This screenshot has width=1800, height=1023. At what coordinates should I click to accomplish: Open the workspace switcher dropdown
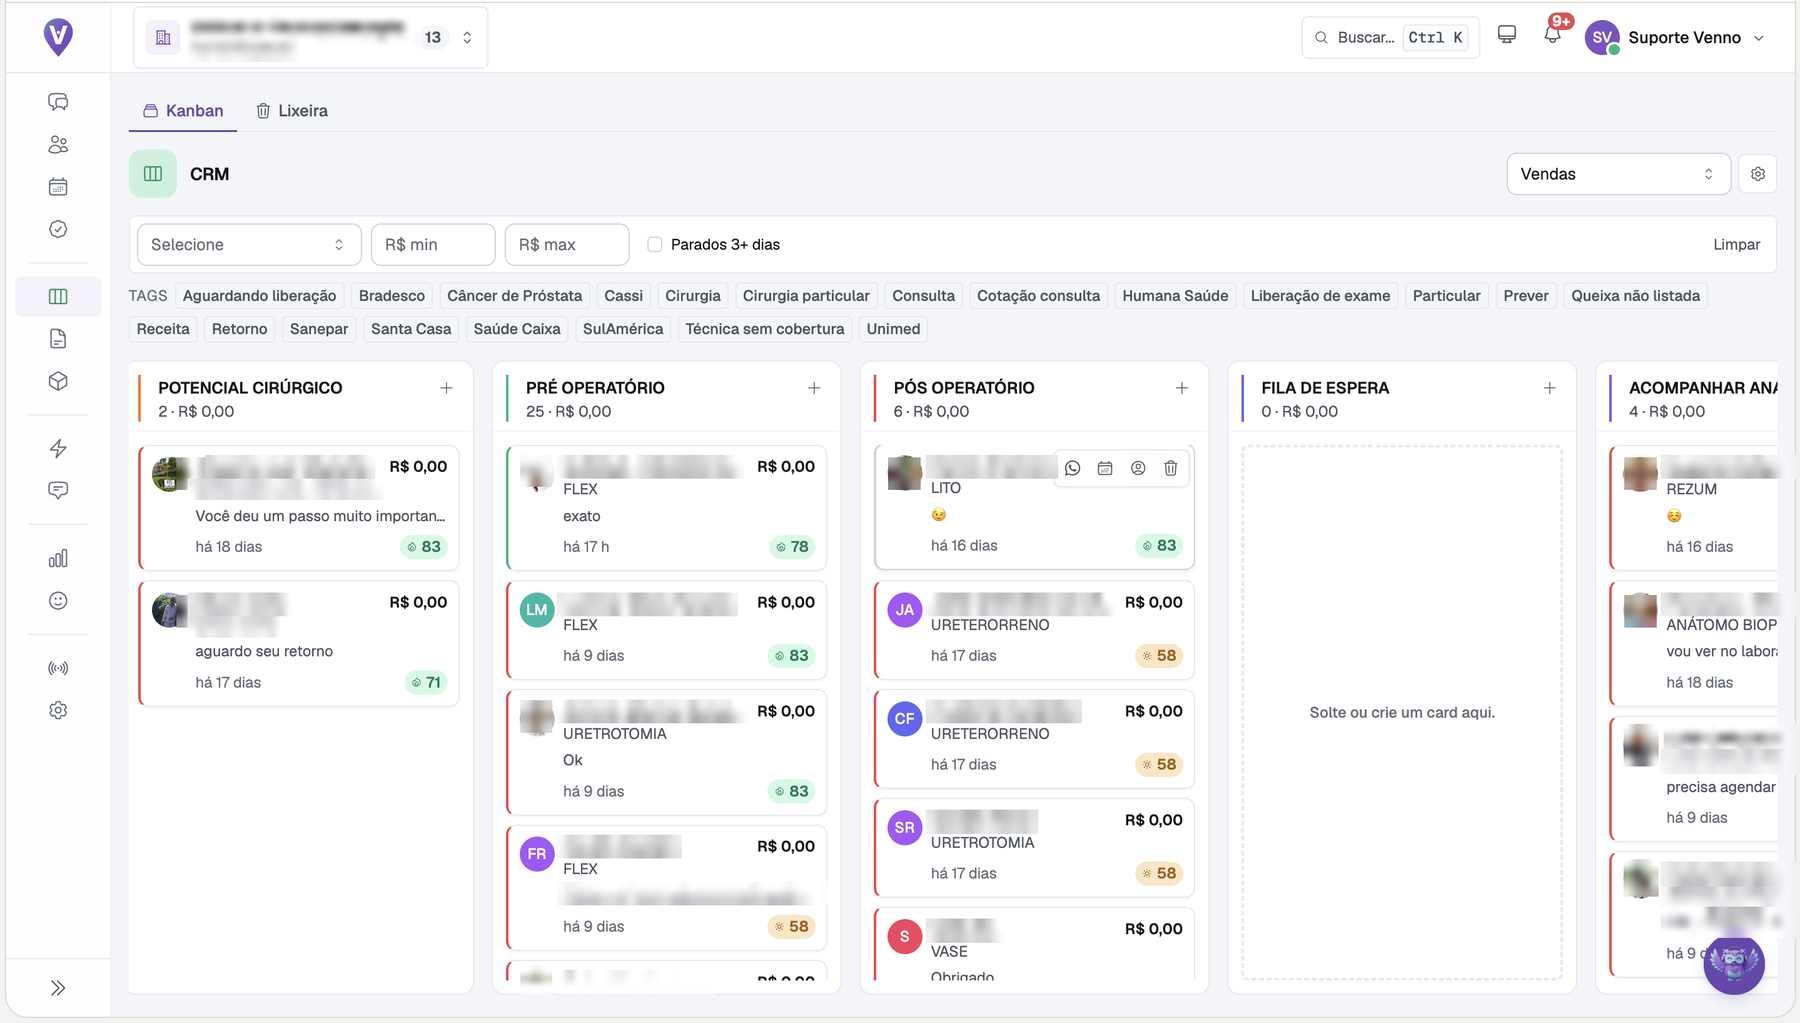pos(311,37)
